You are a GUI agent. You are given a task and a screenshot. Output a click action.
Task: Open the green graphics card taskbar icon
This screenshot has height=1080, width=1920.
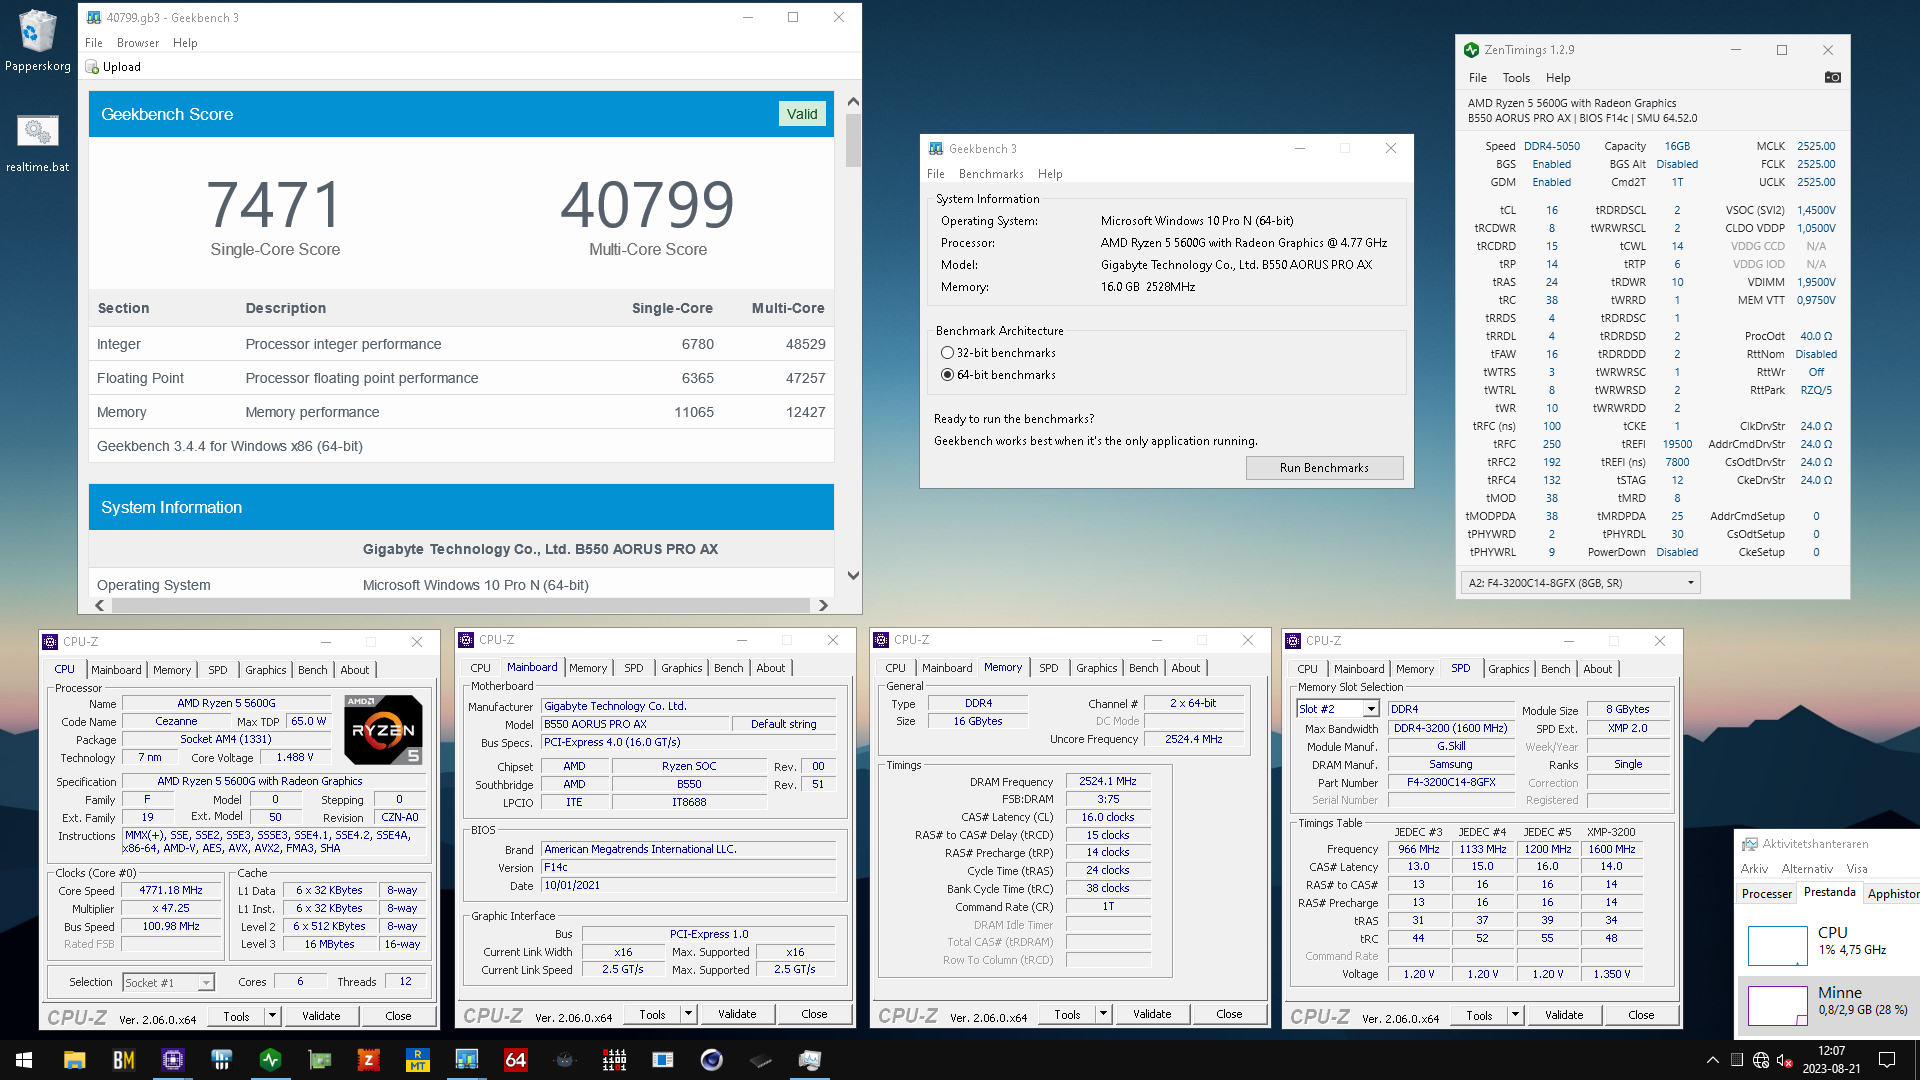pos(319,1060)
